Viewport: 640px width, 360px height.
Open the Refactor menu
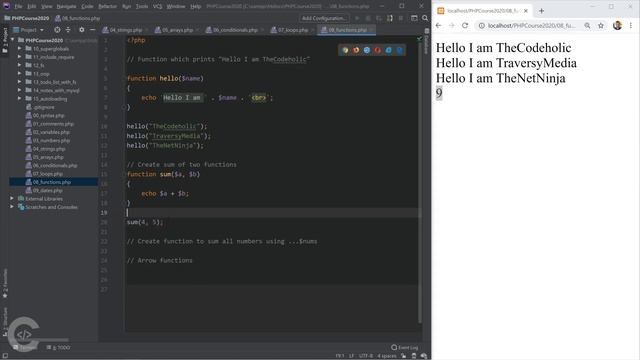click(x=107, y=6)
